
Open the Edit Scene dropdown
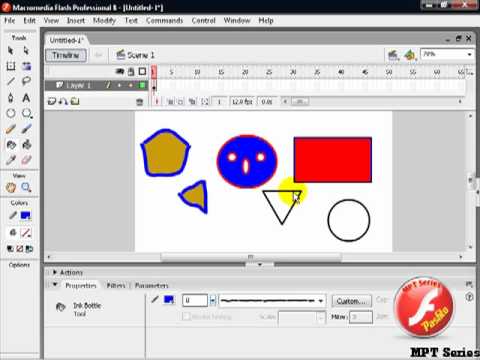(x=393, y=55)
